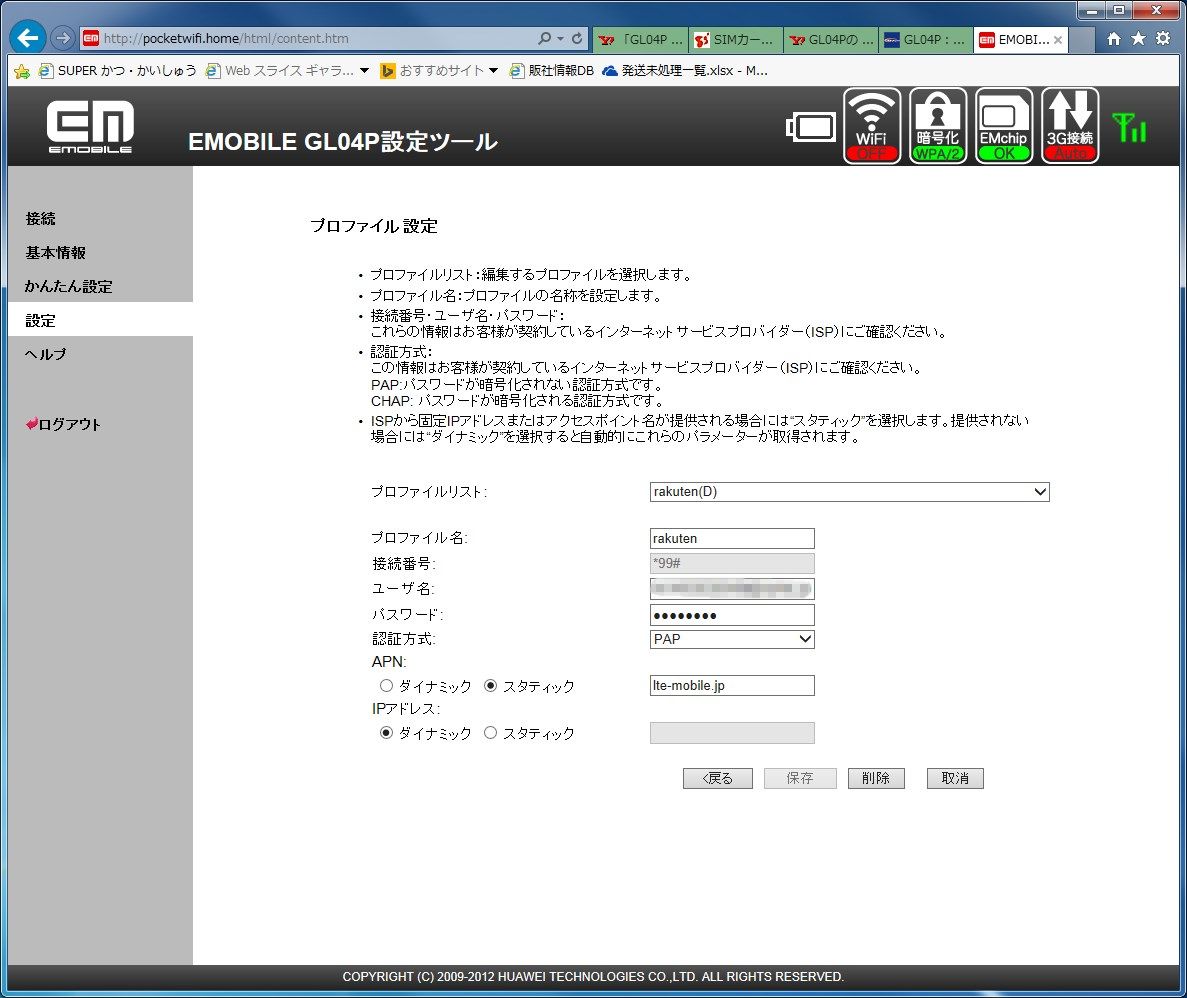Select the 設定 sidebar menu item
The width and height of the screenshot is (1187, 998).
pos(100,320)
